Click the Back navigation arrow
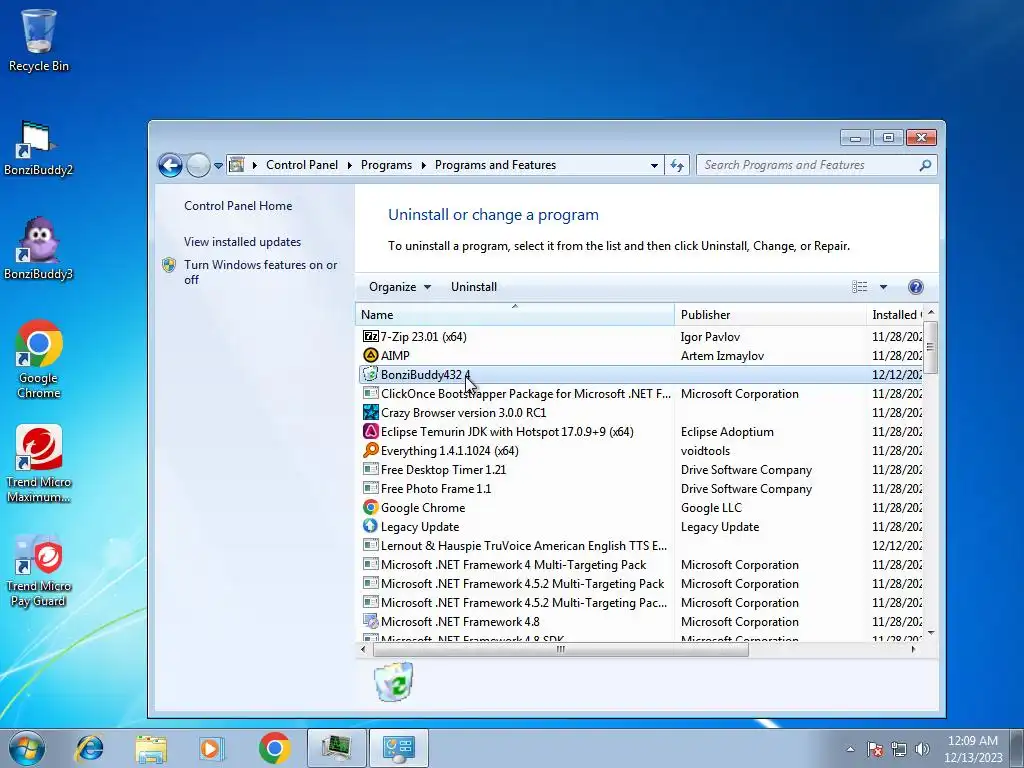This screenshot has height=768, width=1024. tap(170, 165)
